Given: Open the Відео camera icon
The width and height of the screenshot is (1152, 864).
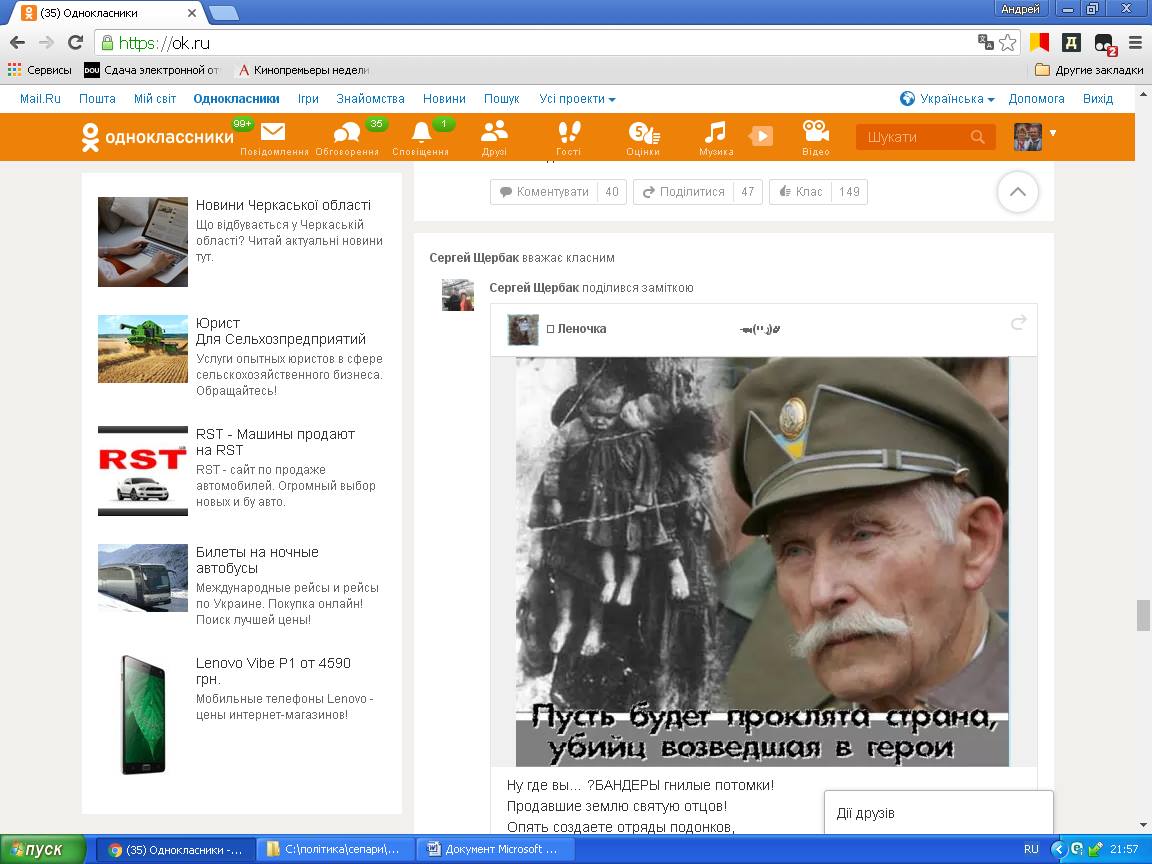Looking at the screenshot, I should click(x=816, y=133).
